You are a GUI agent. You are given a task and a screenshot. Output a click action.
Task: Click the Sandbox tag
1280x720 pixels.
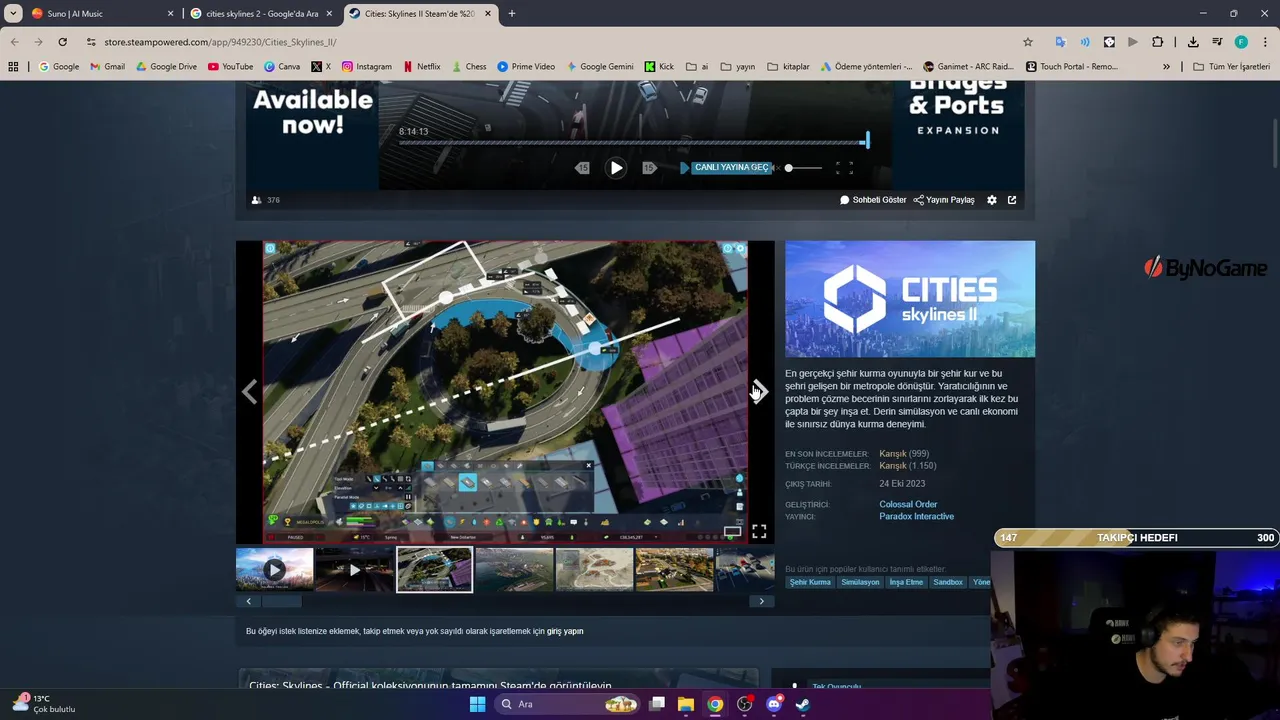tap(948, 582)
